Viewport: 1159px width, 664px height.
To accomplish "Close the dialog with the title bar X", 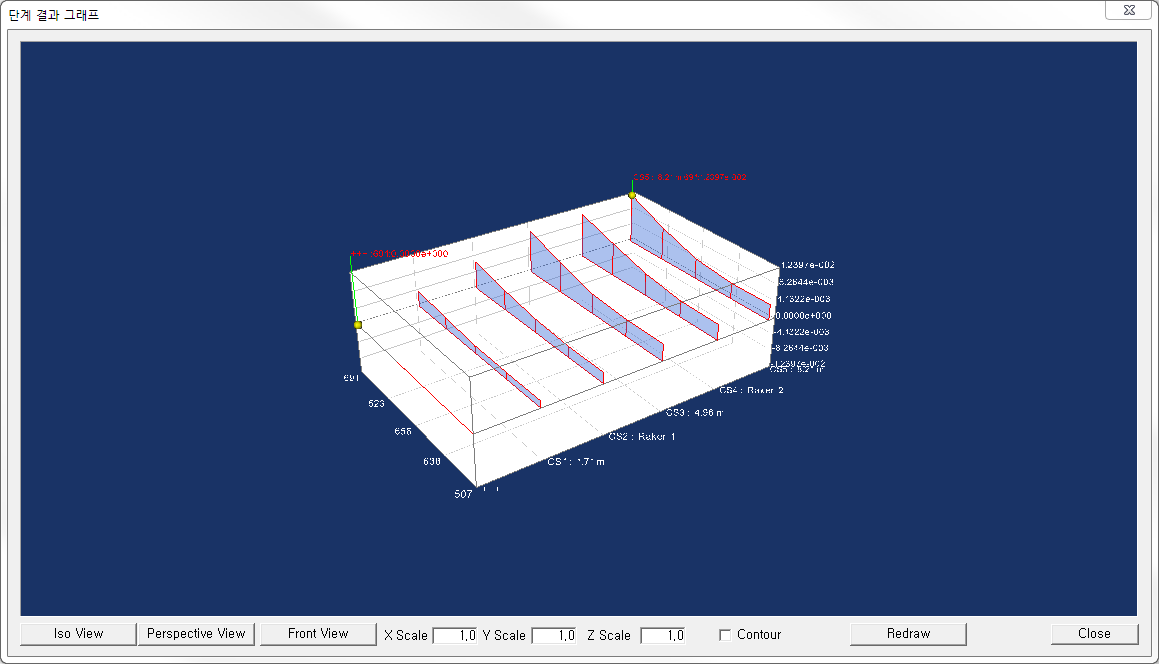I will point(1128,10).
